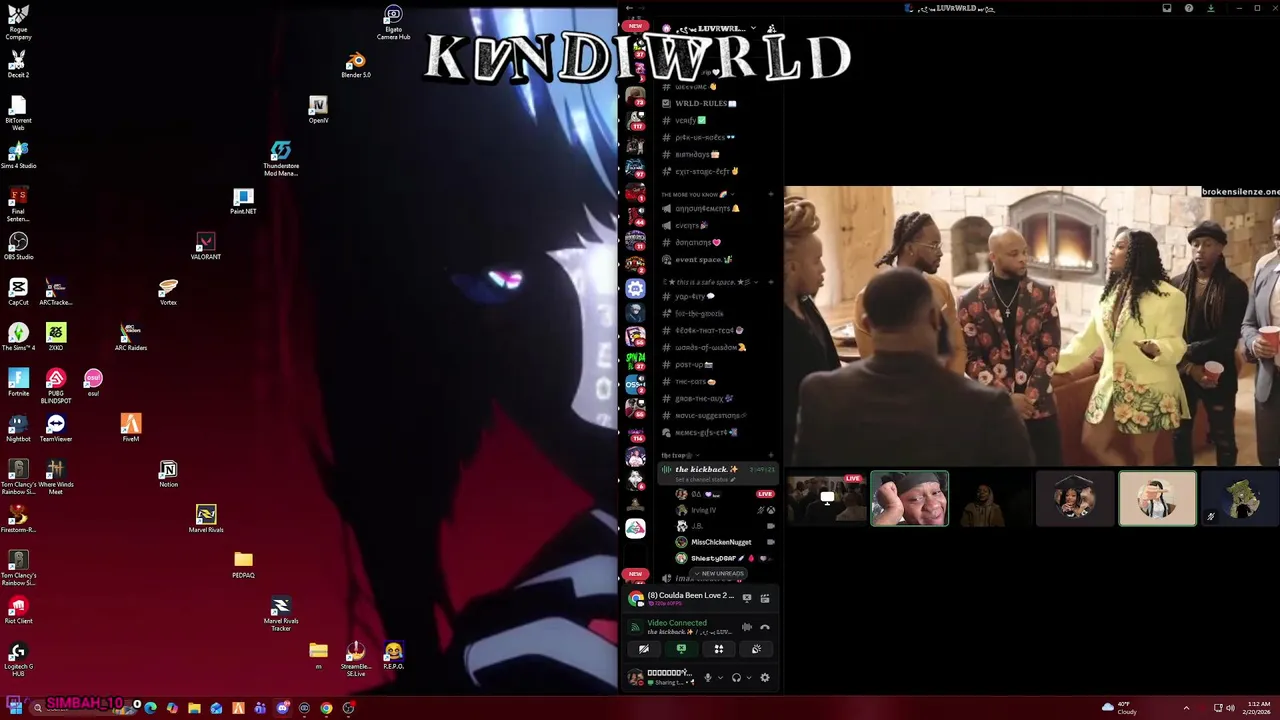Expand microphone input options arrow

click(x=720, y=678)
